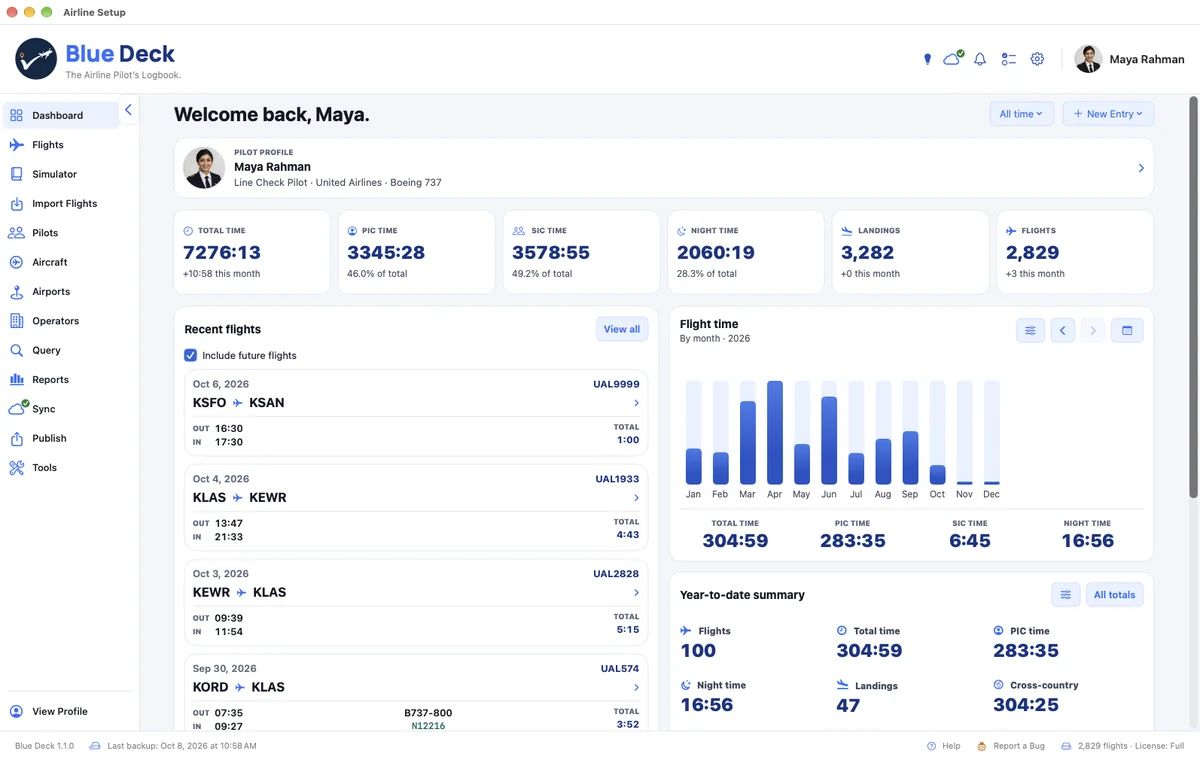Open the checklist tasks icon in header

[1009, 59]
